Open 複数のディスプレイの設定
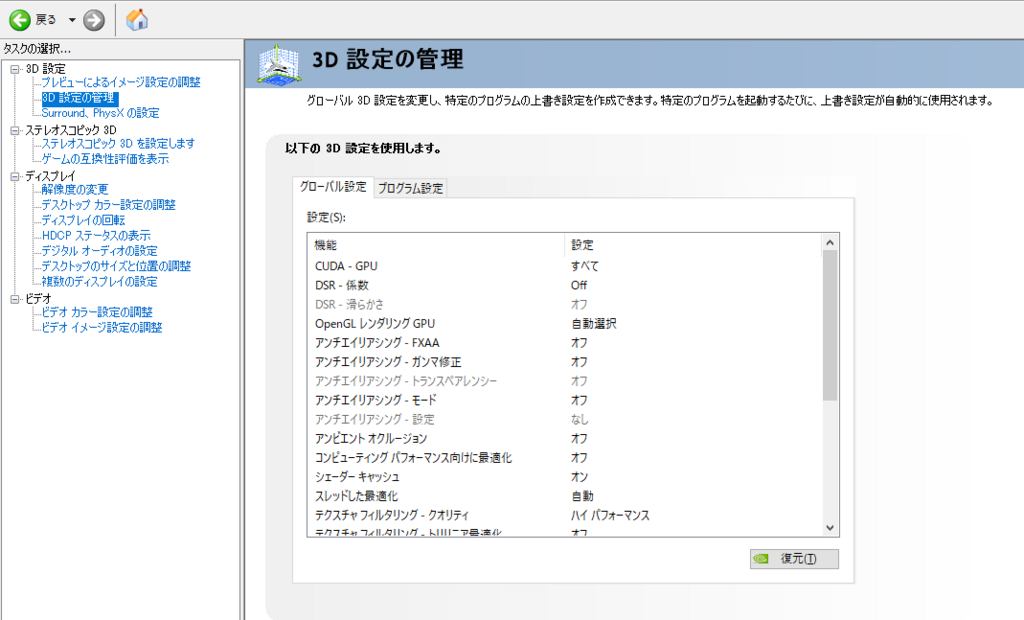The image size is (1024, 620). click(99, 282)
